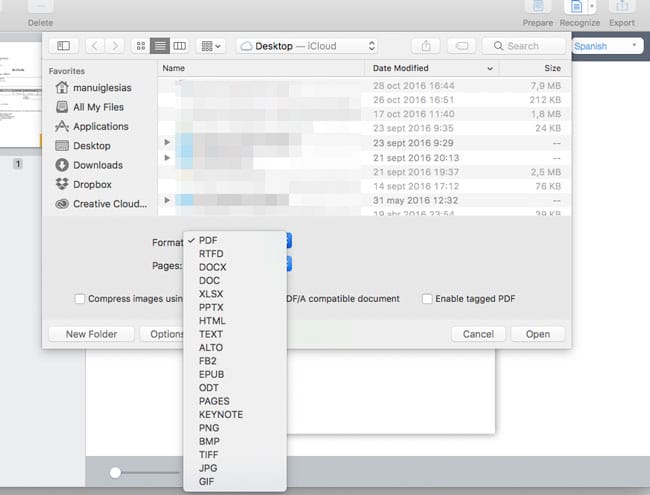Pick PNG from the format menu
Viewport: 650px width, 495px height.
pyautogui.click(x=210, y=428)
